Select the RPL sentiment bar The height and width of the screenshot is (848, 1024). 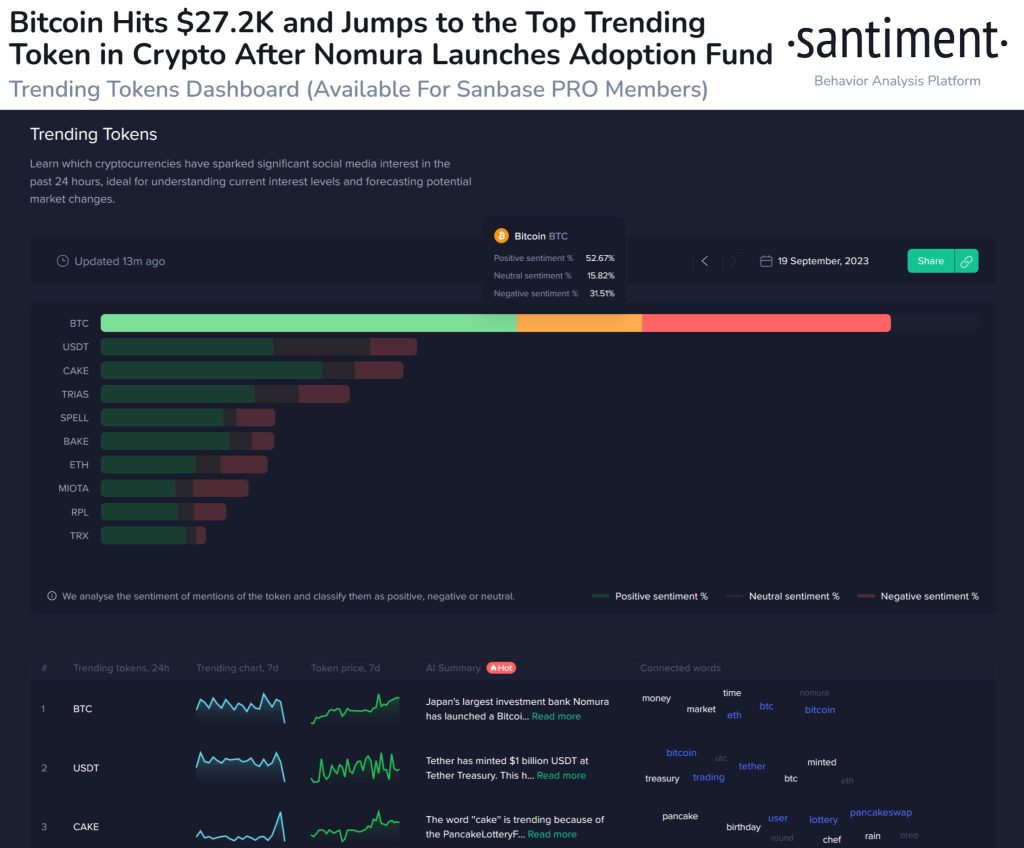pyautogui.click(x=163, y=512)
